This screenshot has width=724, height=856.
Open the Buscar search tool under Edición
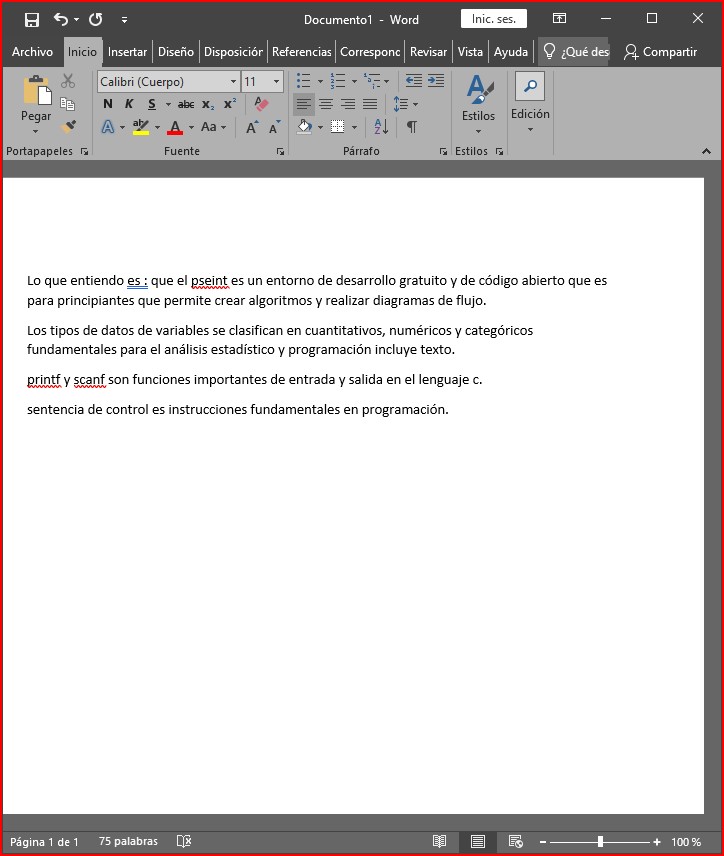(x=530, y=87)
